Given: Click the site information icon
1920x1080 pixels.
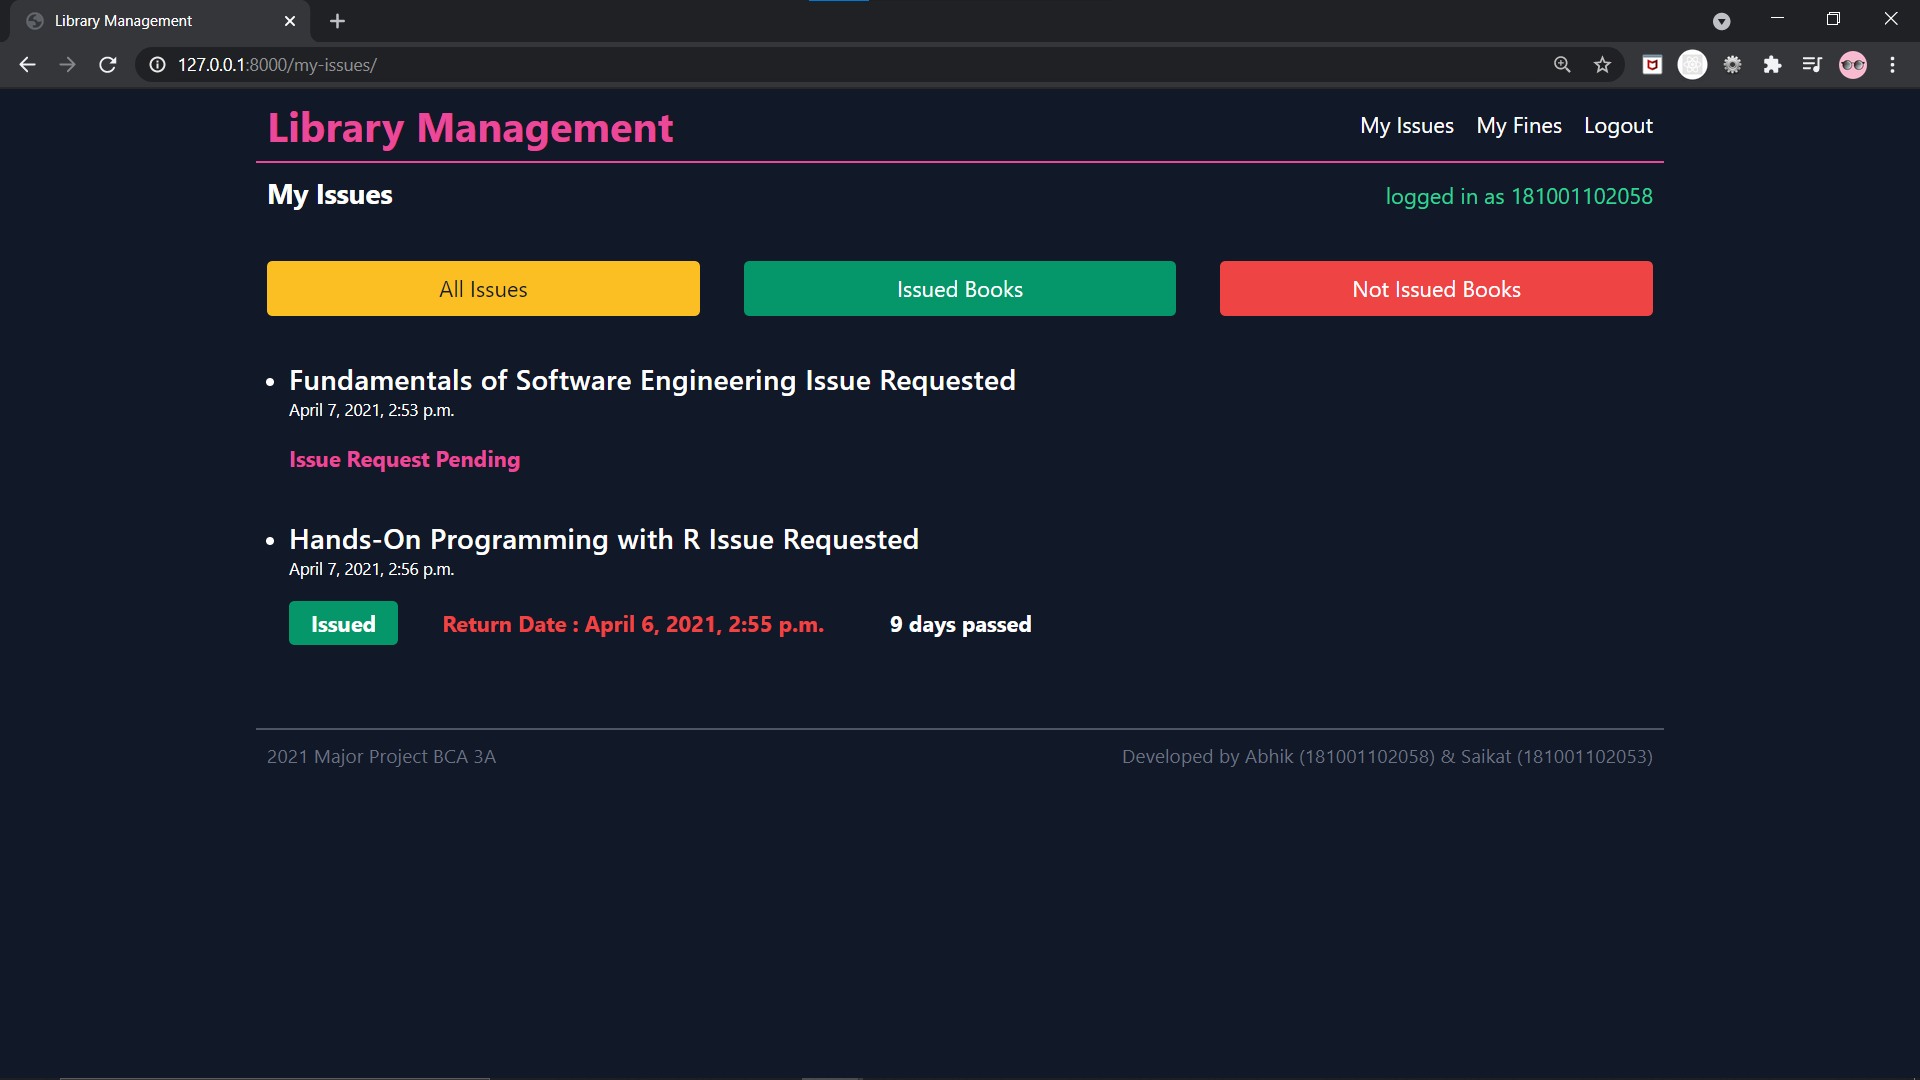Looking at the screenshot, I should click(x=157, y=65).
